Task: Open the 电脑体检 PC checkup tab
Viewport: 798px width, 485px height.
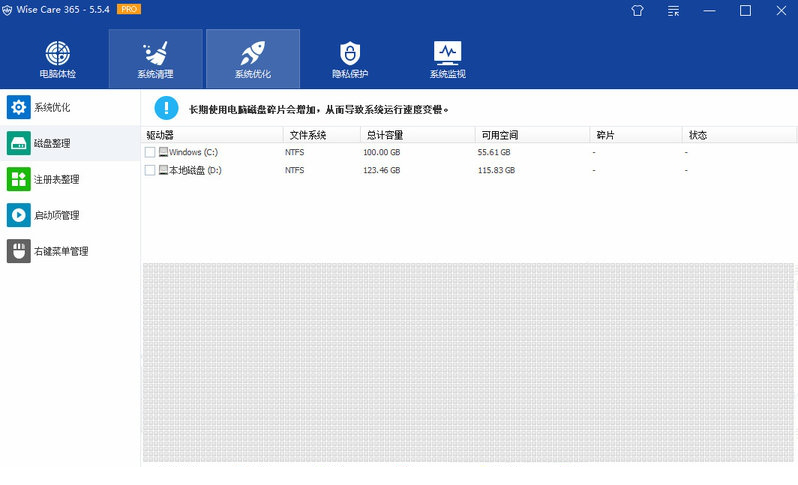Action: [58, 59]
